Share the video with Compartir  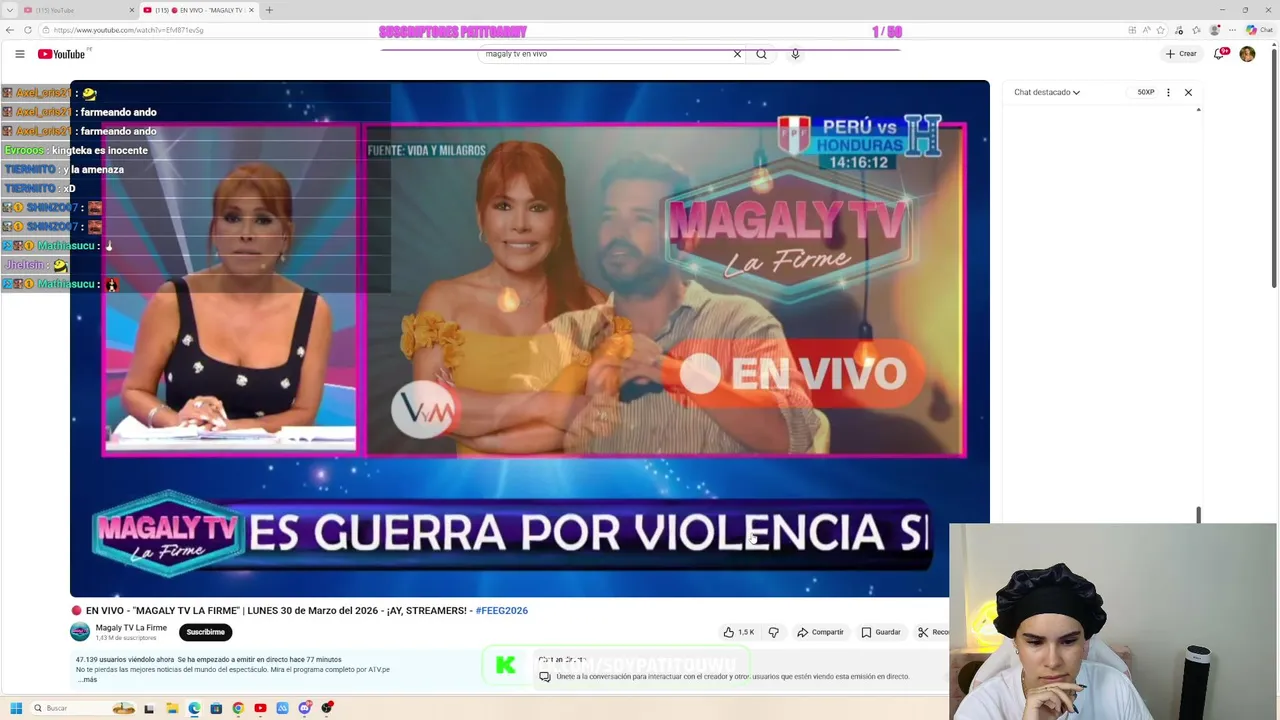click(x=820, y=632)
